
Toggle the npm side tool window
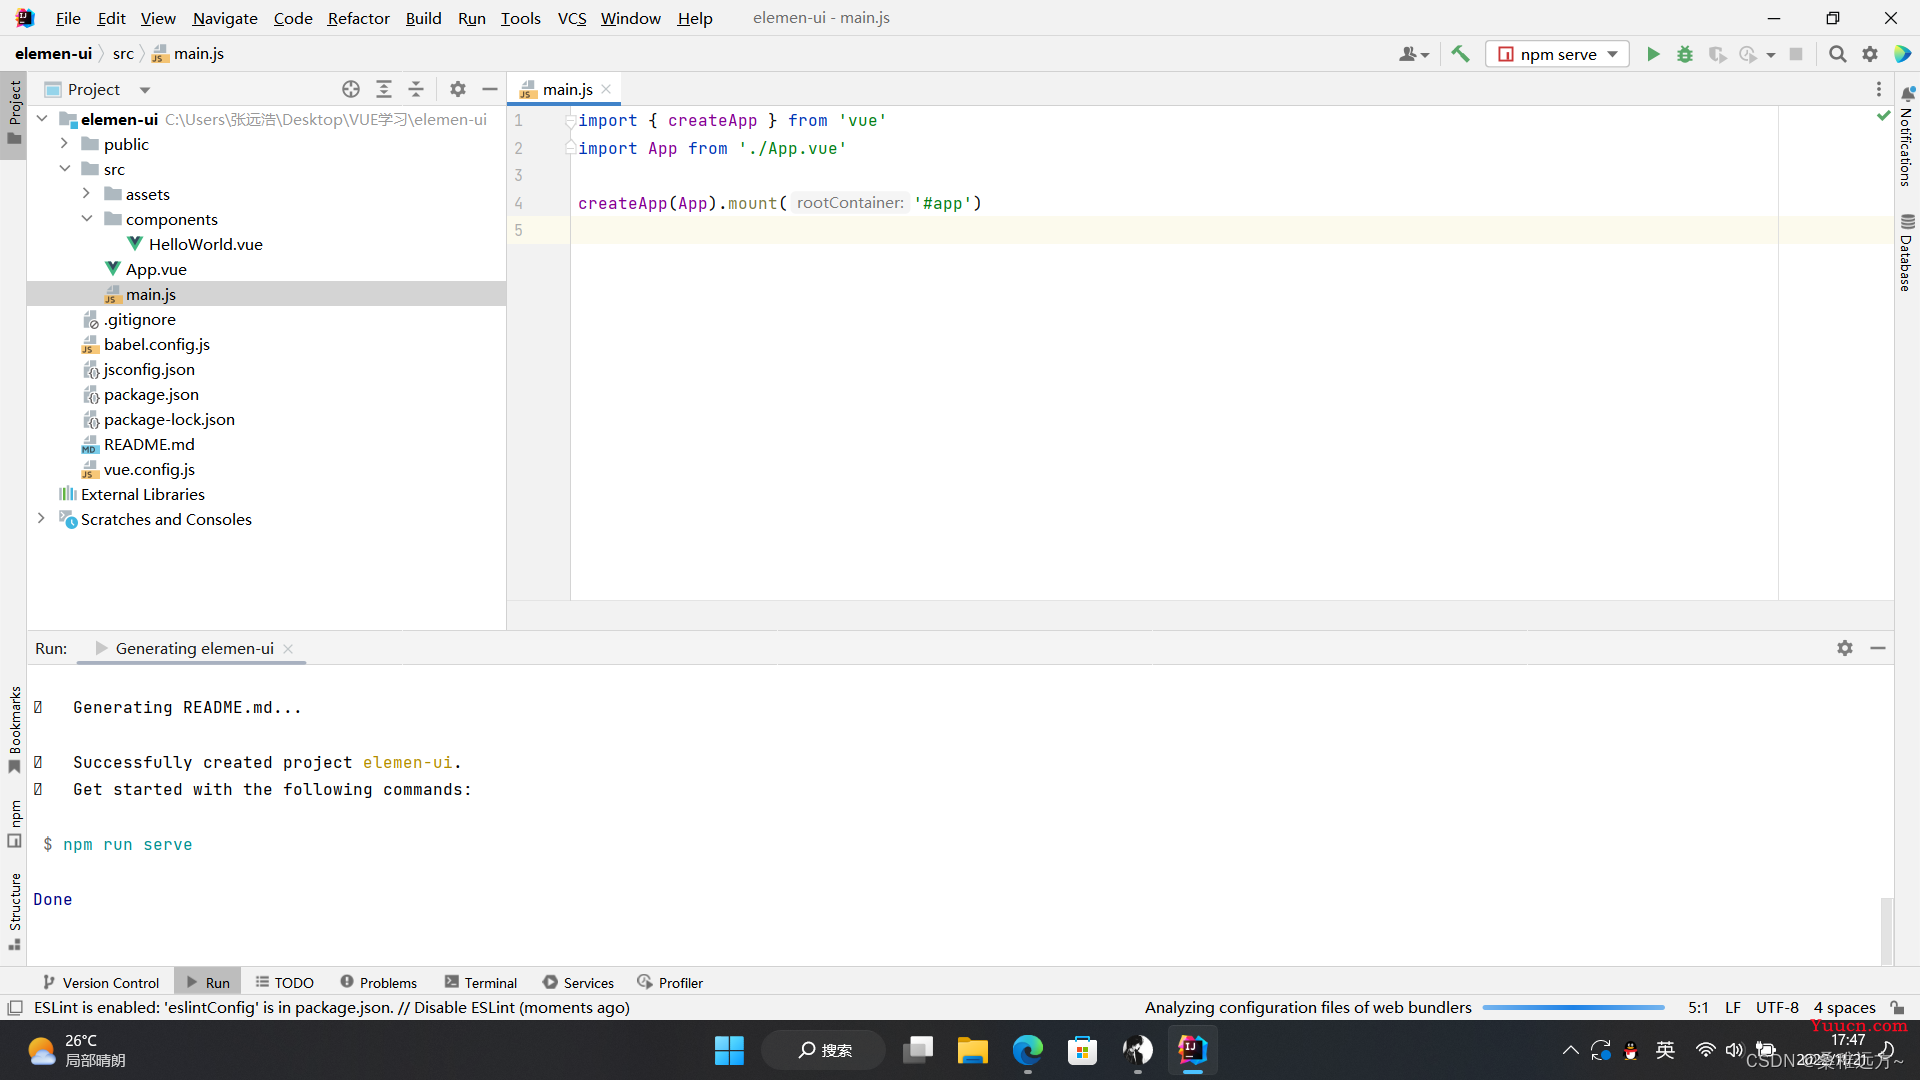point(14,823)
